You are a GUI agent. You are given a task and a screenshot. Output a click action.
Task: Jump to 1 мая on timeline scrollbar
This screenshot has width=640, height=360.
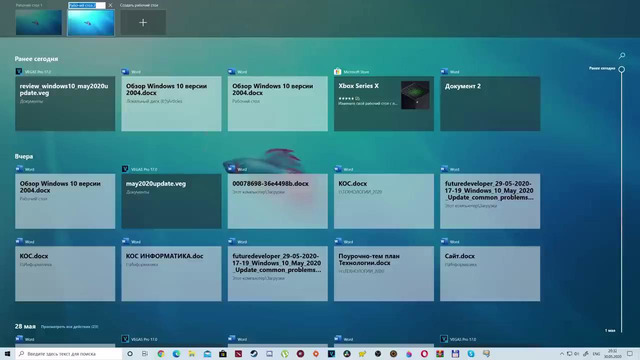610,331
